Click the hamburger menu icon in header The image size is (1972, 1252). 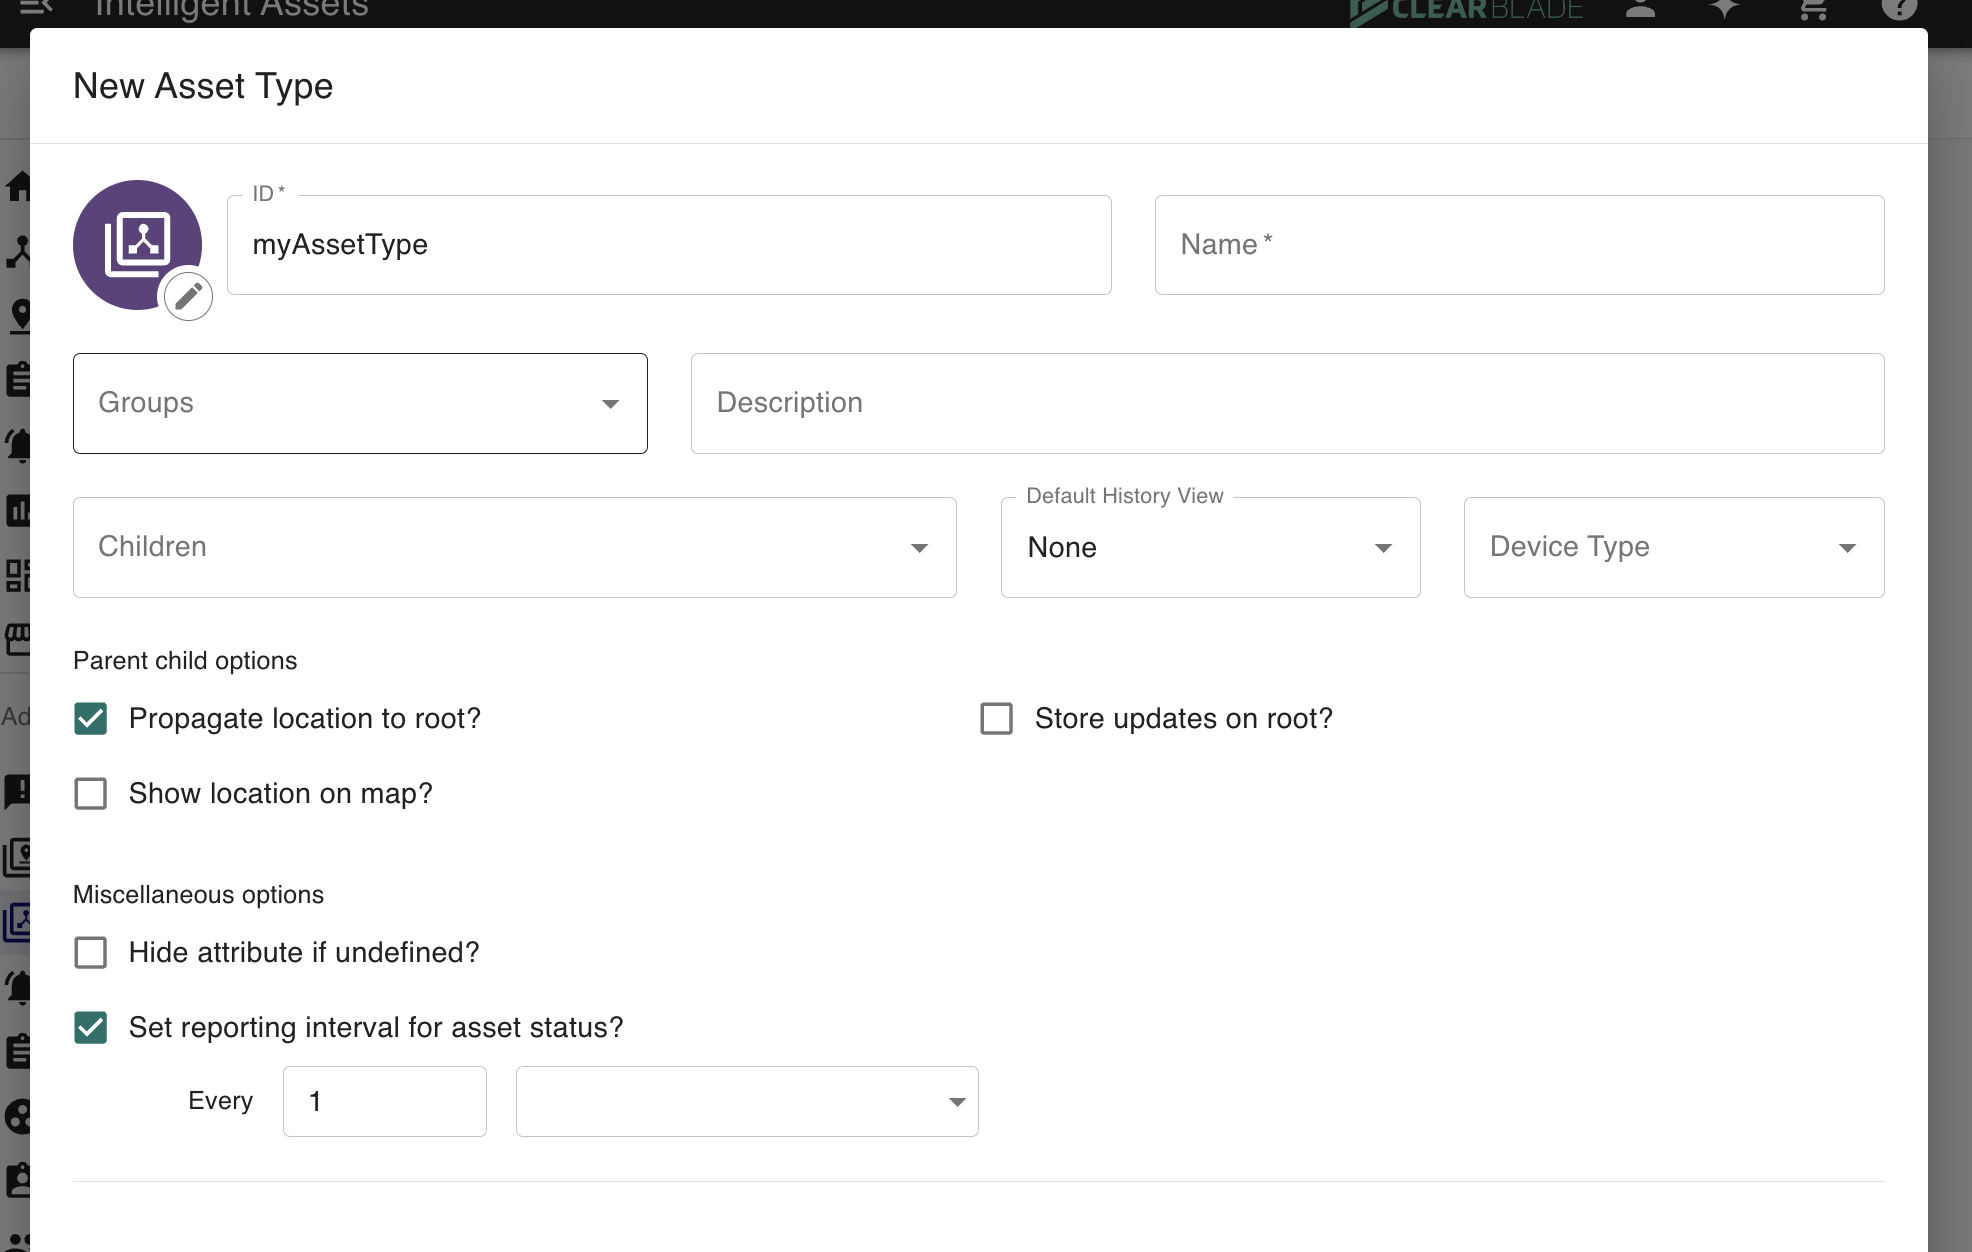(x=35, y=8)
